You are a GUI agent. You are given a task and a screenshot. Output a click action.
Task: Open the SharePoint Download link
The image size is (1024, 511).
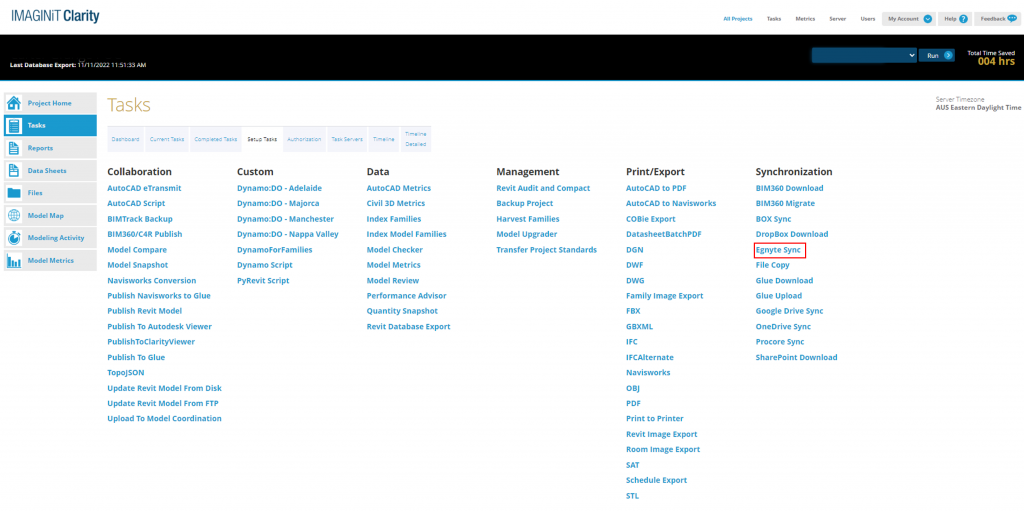796,357
